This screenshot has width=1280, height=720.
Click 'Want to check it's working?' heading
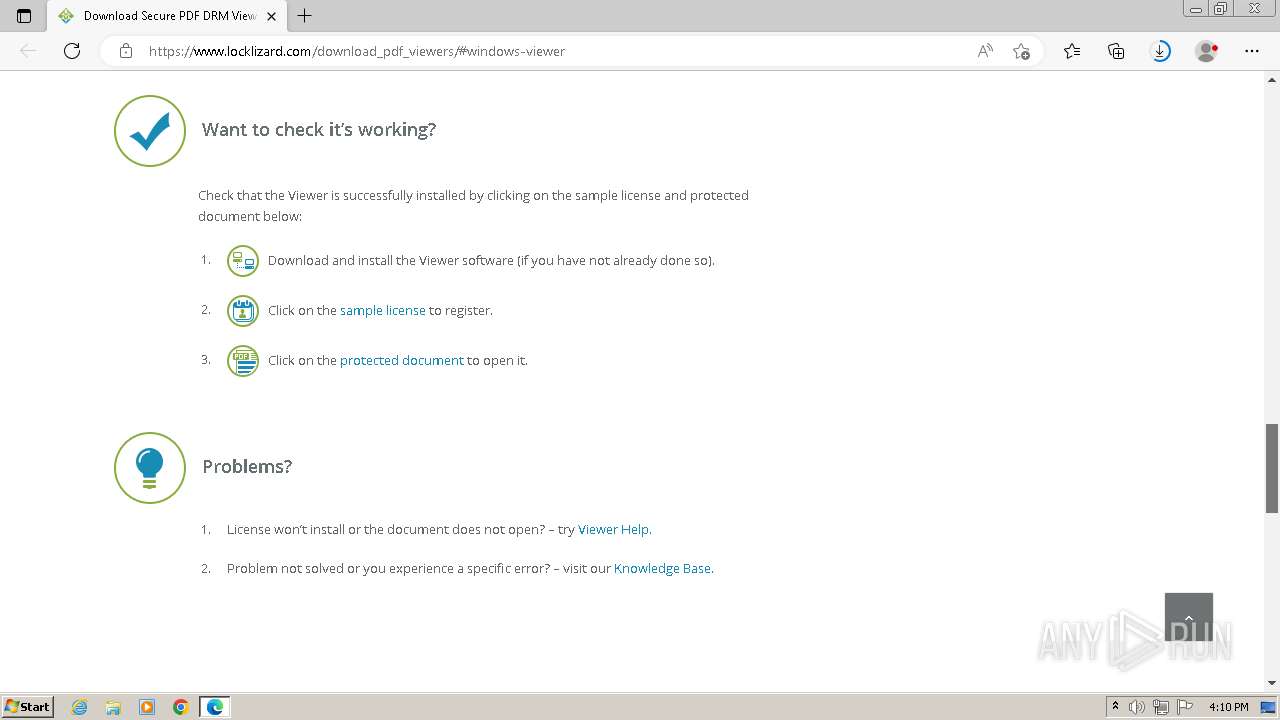(319, 130)
